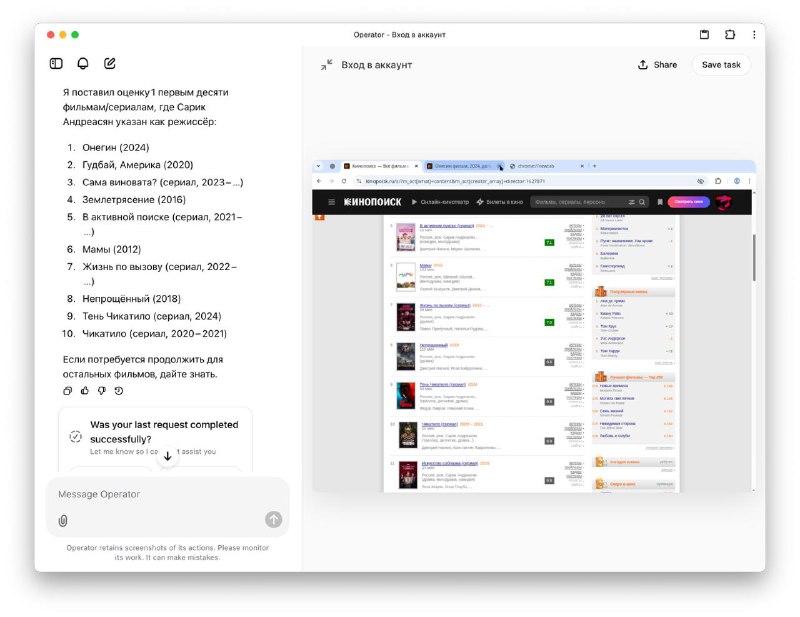
Task: Focus the Message Operator input field
Action: coord(167,494)
